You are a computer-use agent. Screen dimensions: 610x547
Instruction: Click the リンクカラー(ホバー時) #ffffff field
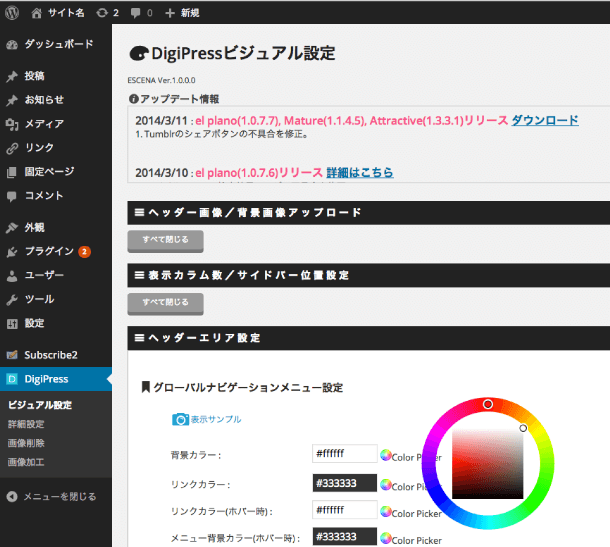pyautogui.click(x=345, y=510)
